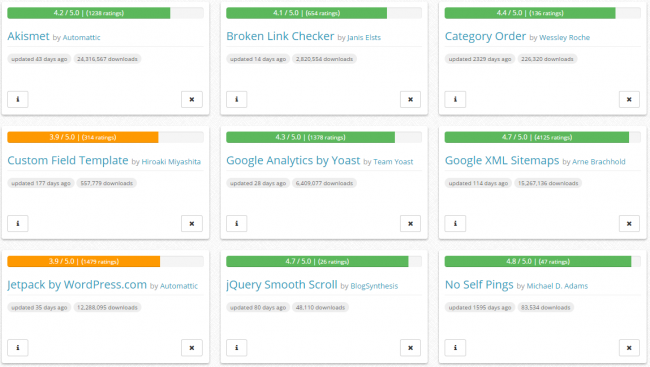Remove the Broken Link Checker card
This screenshot has height=367, width=650.
410,100
